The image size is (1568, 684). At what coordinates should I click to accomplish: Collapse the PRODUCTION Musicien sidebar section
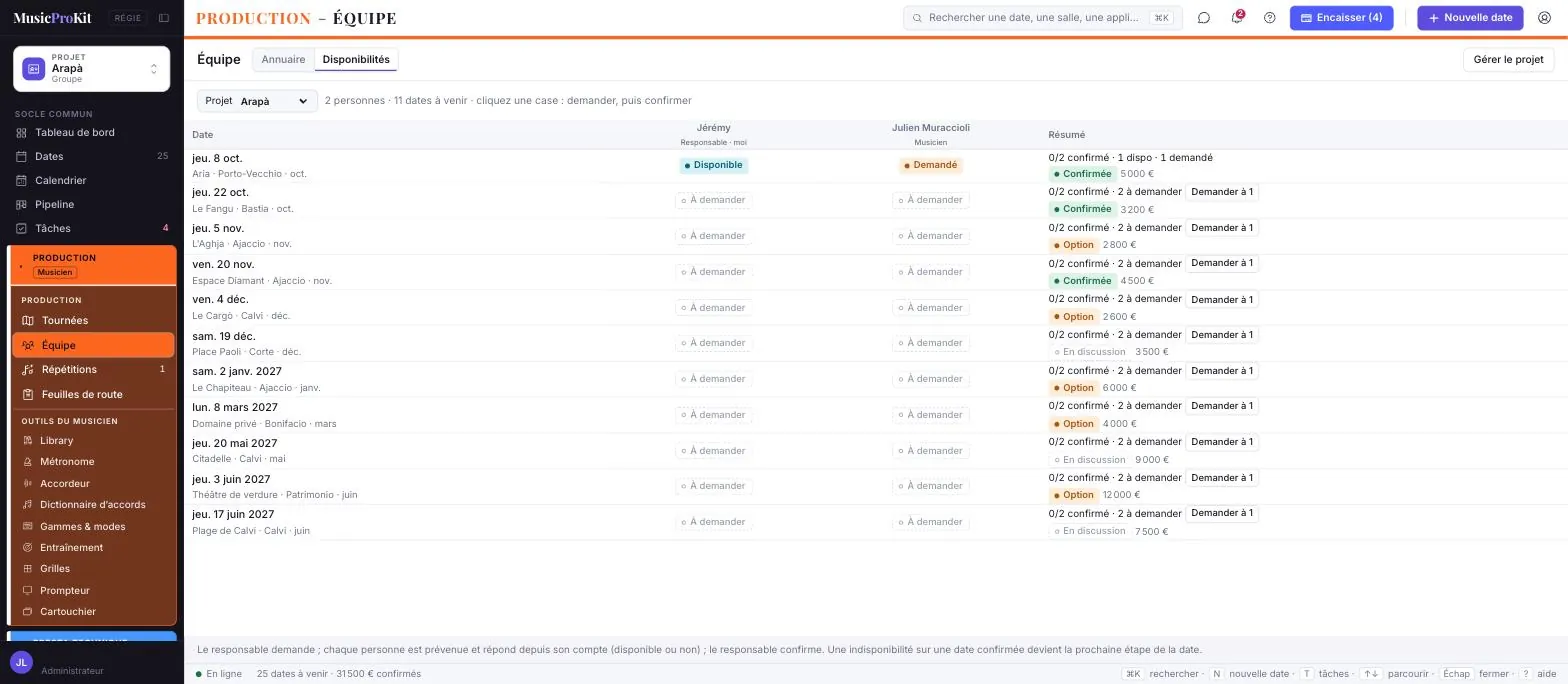(x=93, y=265)
